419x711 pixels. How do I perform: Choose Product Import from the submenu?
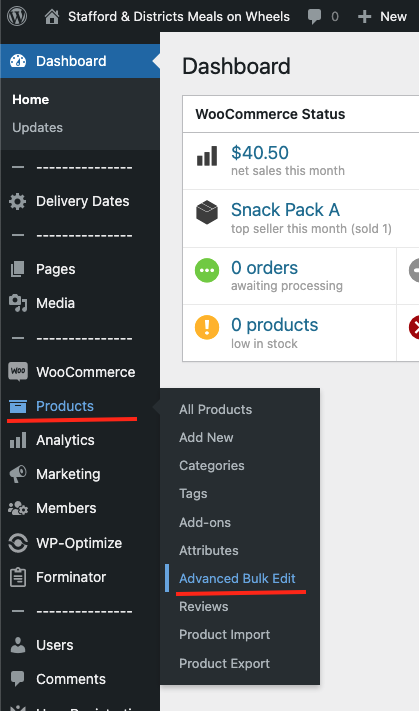224,635
